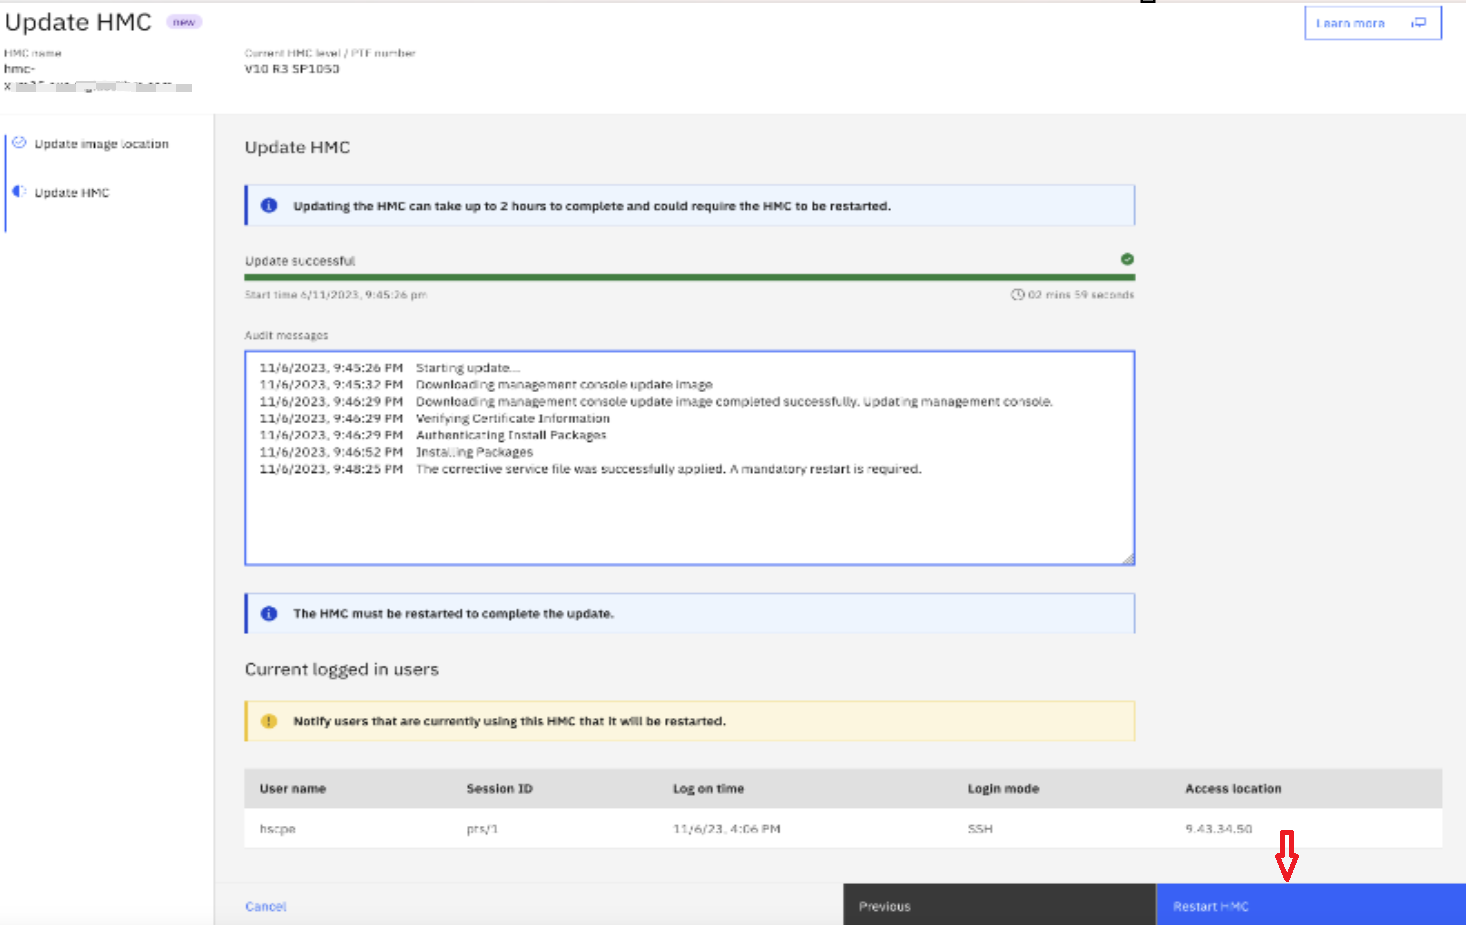Click the 'Update successful' status text
1466x925 pixels.
tap(300, 261)
